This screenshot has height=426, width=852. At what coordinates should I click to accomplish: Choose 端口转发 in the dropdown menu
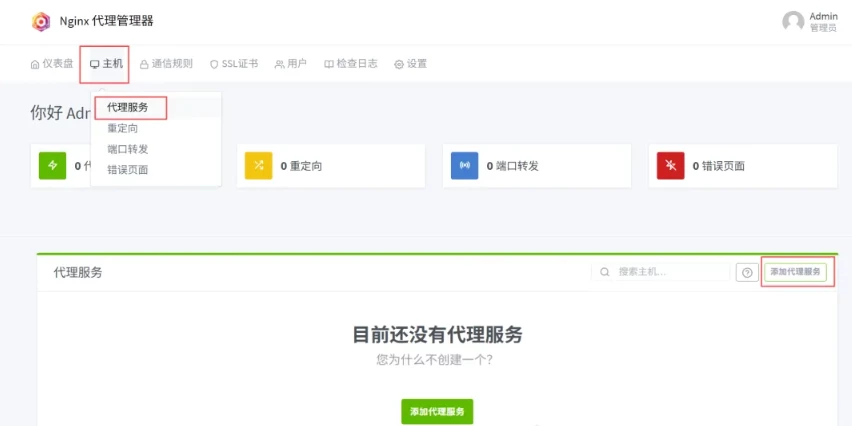pyautogui.click(x=128, y=149)
